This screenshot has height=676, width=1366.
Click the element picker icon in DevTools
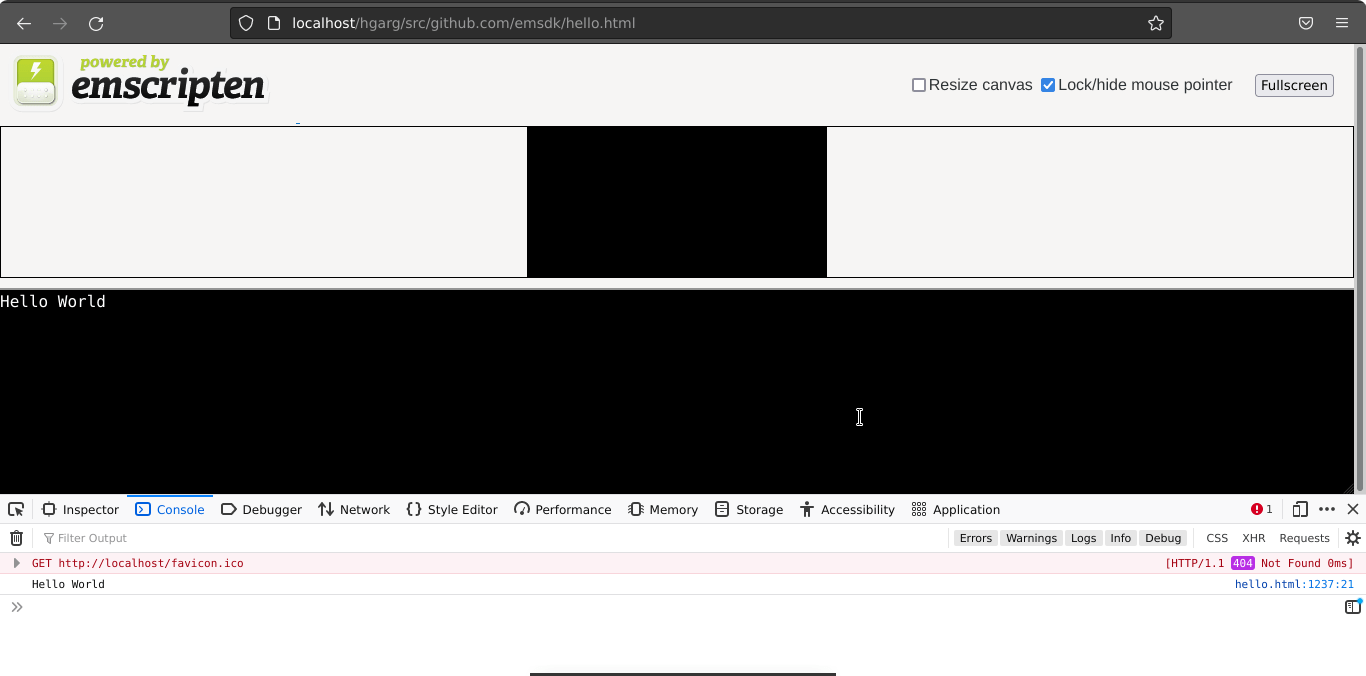point(16,509)
